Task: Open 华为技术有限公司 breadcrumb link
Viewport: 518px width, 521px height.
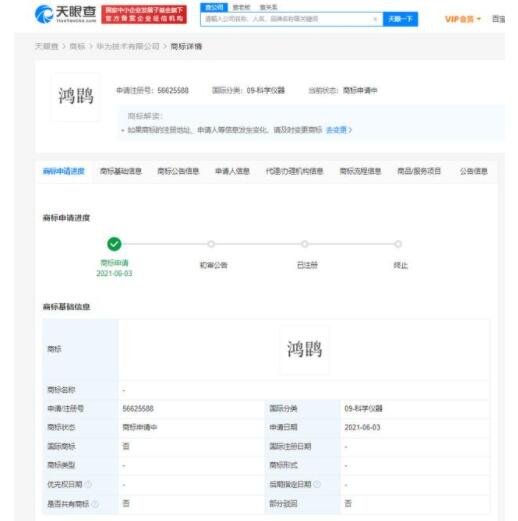Action: [128, 46]
